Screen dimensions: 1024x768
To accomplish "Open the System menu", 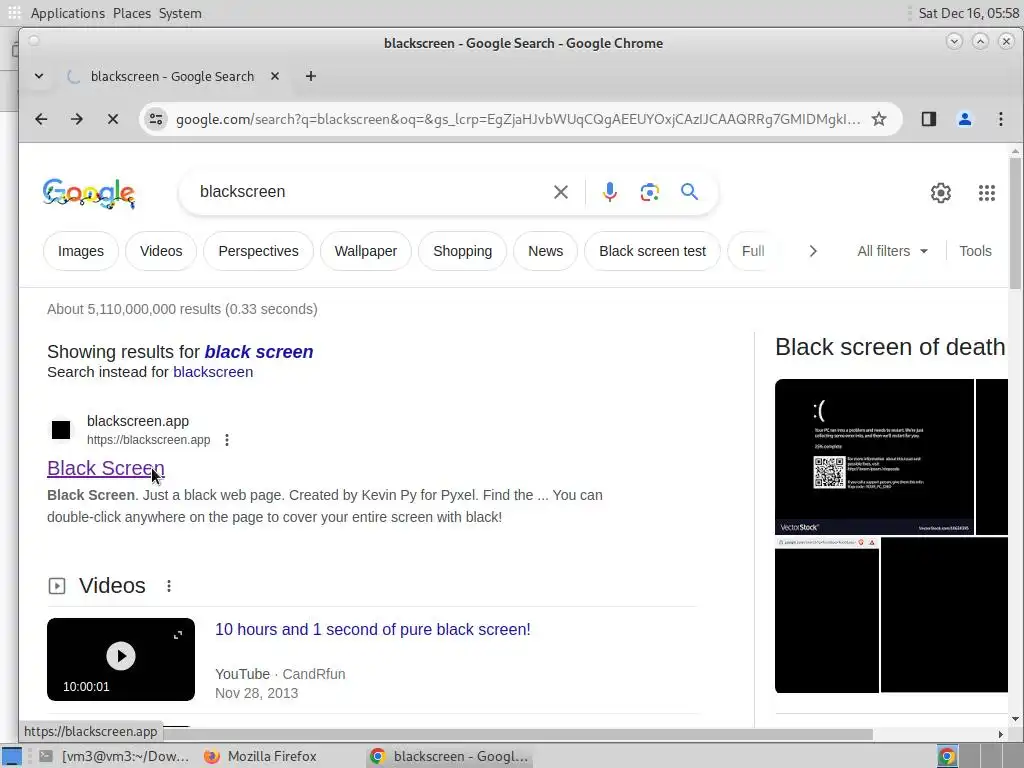I will [x=180, y=13].
